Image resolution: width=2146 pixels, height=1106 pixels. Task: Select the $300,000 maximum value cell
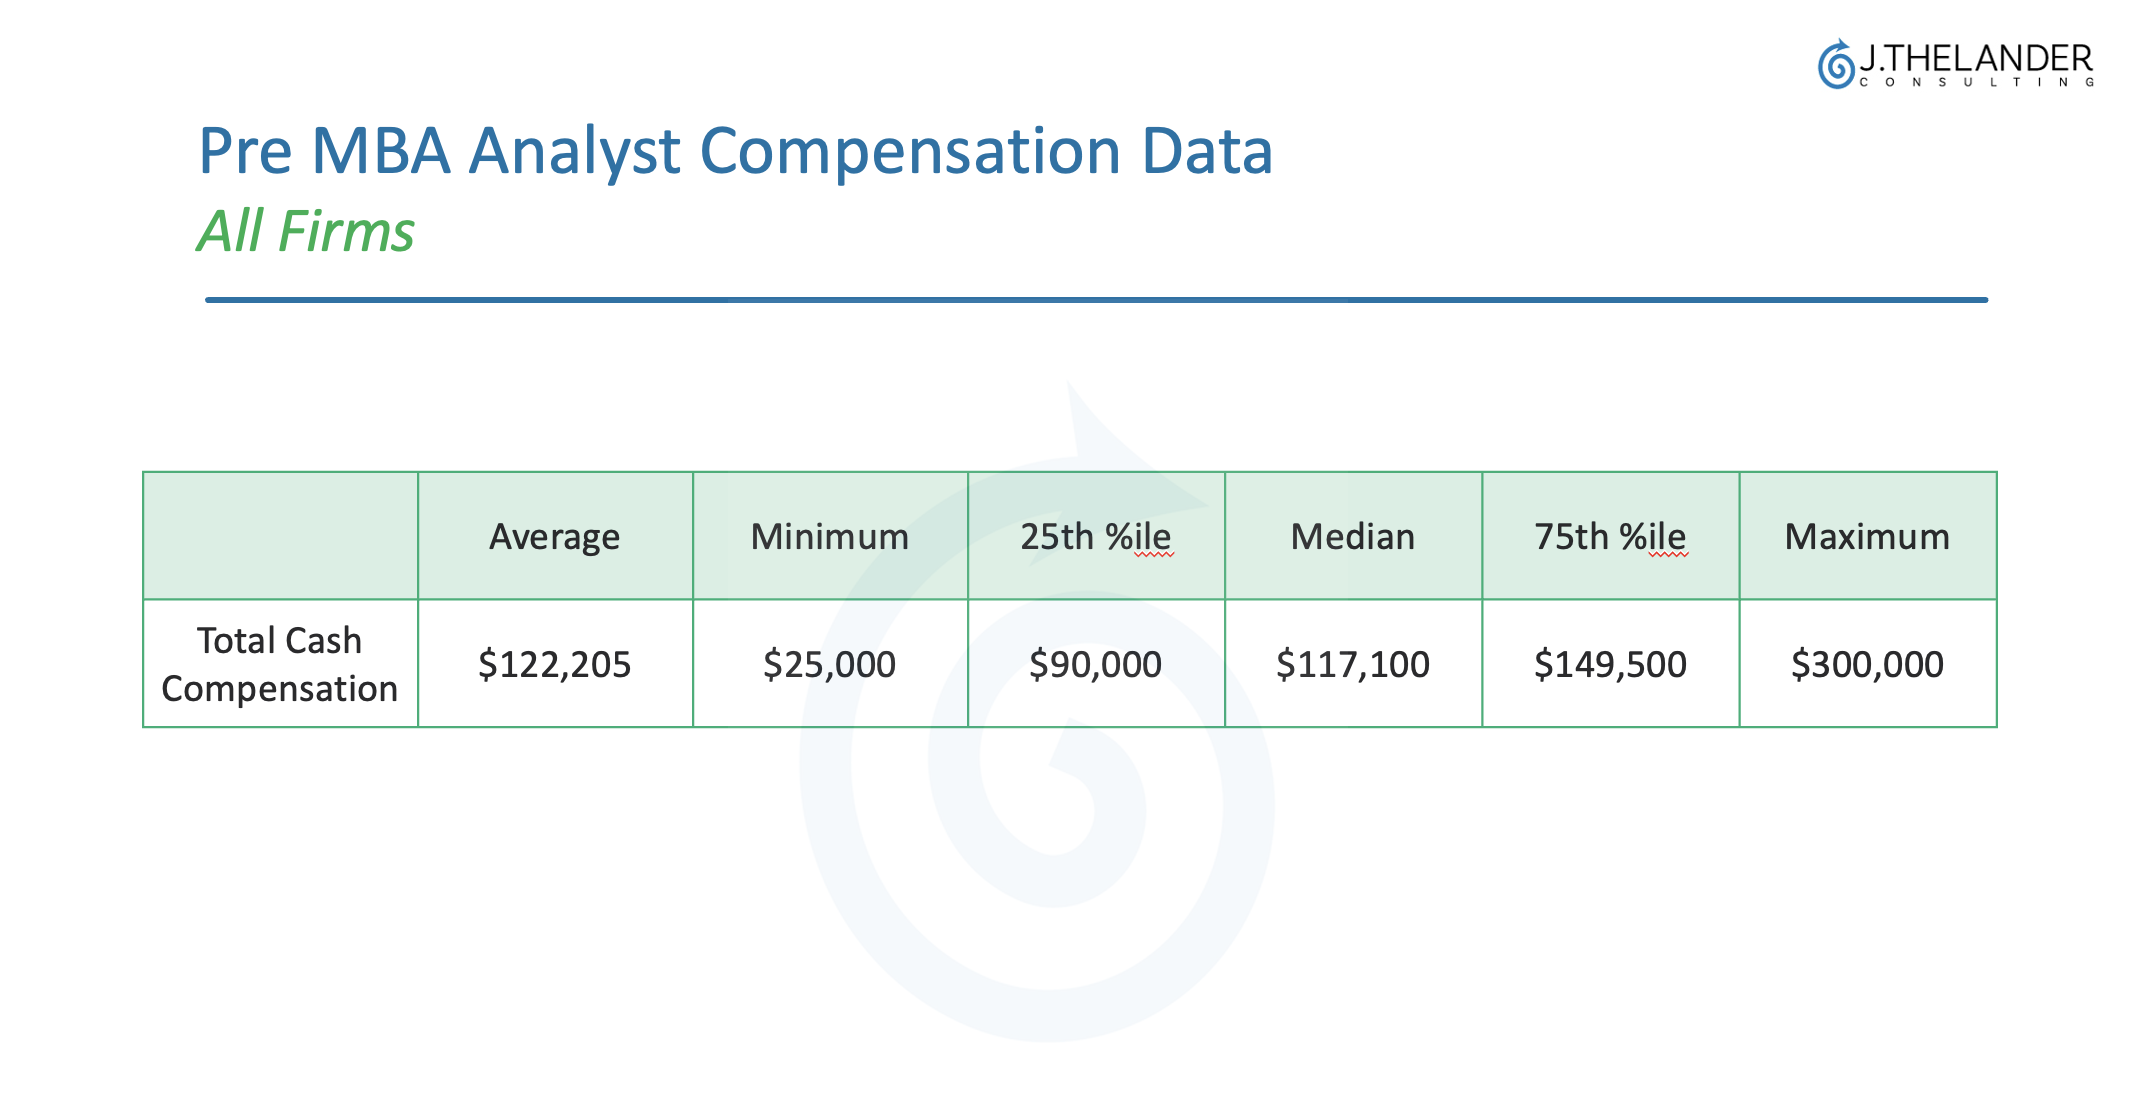tap(1867, 664)
